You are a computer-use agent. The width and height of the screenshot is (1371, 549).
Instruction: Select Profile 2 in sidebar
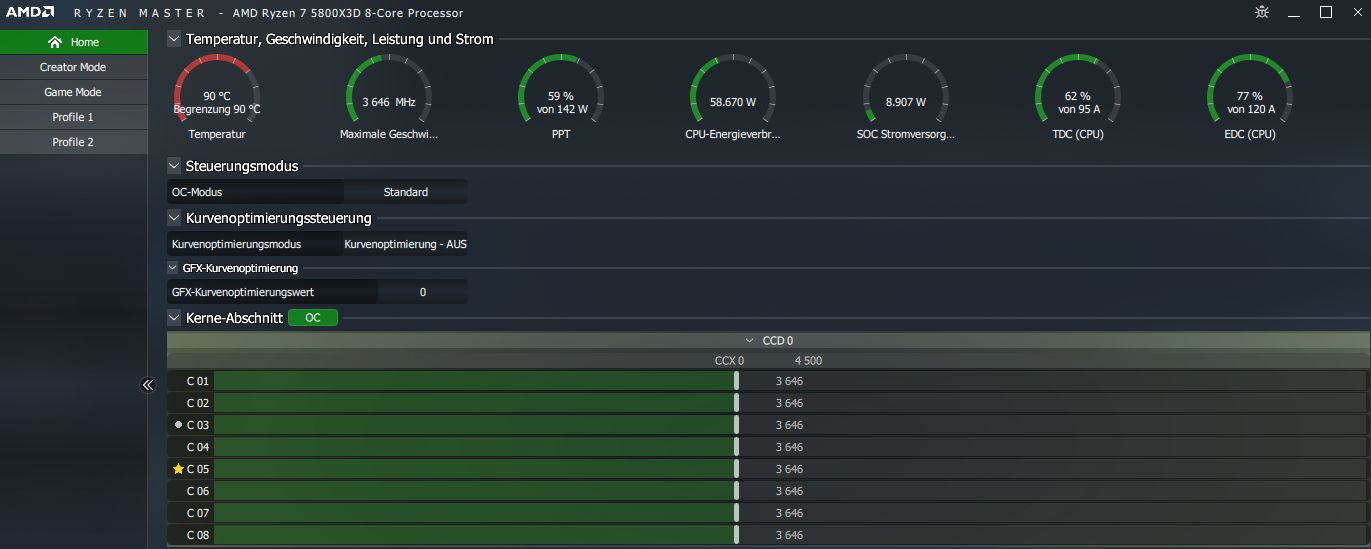tap(74, 142)
